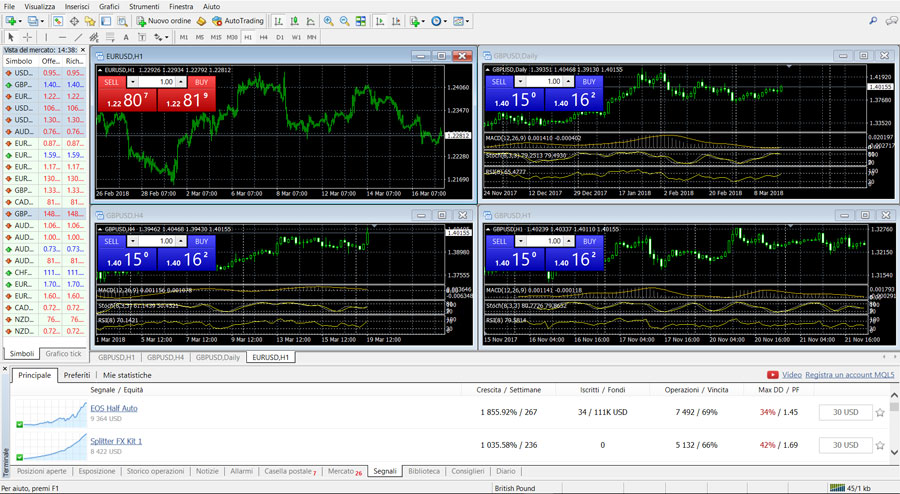Switch to the Storico operazioni tab
Viewport: 900px width, 494px height.
(x=154, y=471)
